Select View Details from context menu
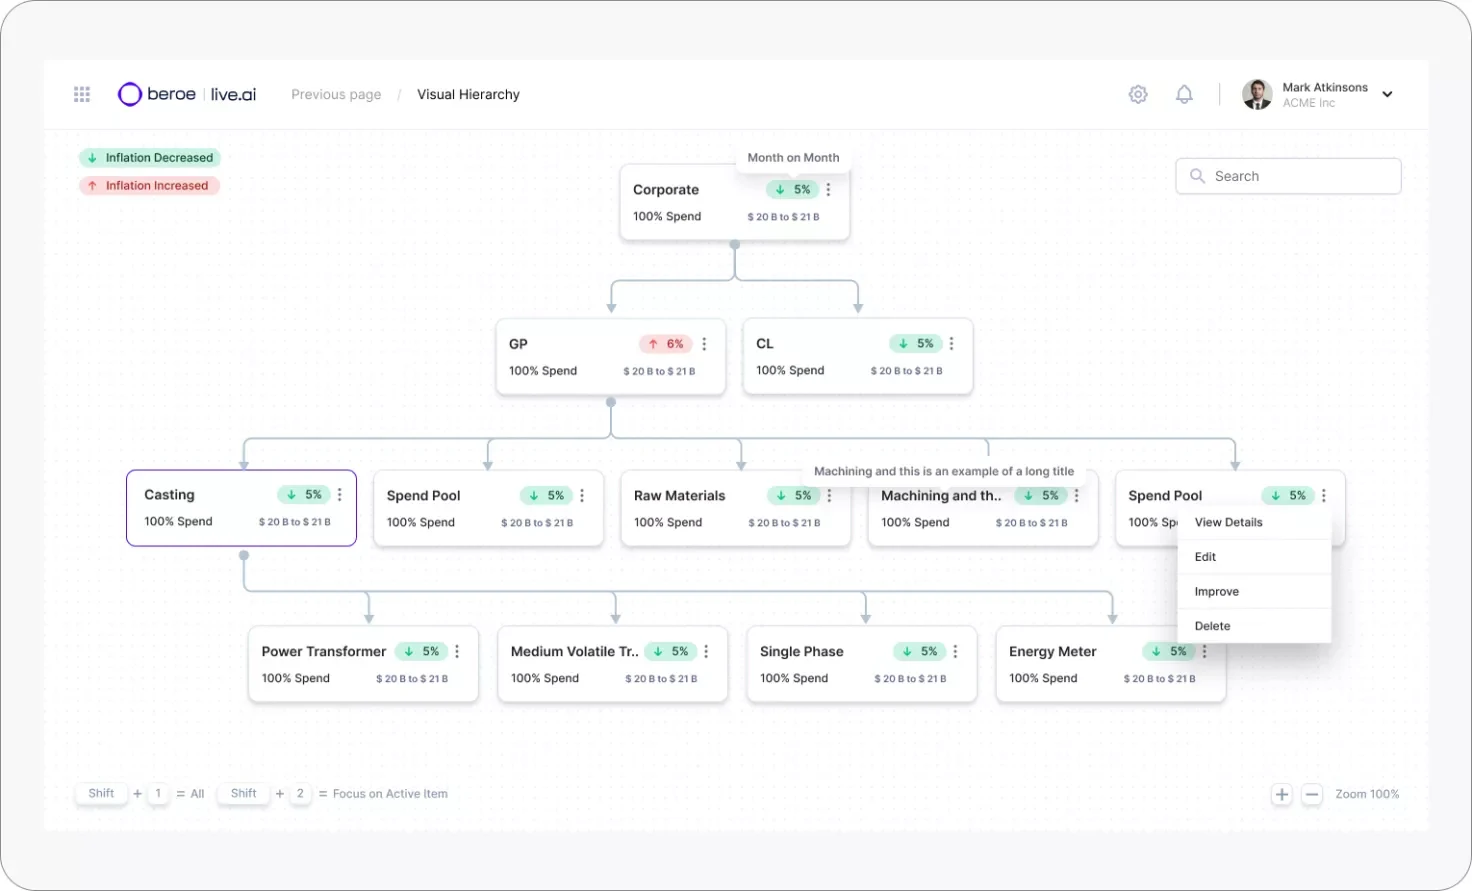 [x=1228, y=522]
